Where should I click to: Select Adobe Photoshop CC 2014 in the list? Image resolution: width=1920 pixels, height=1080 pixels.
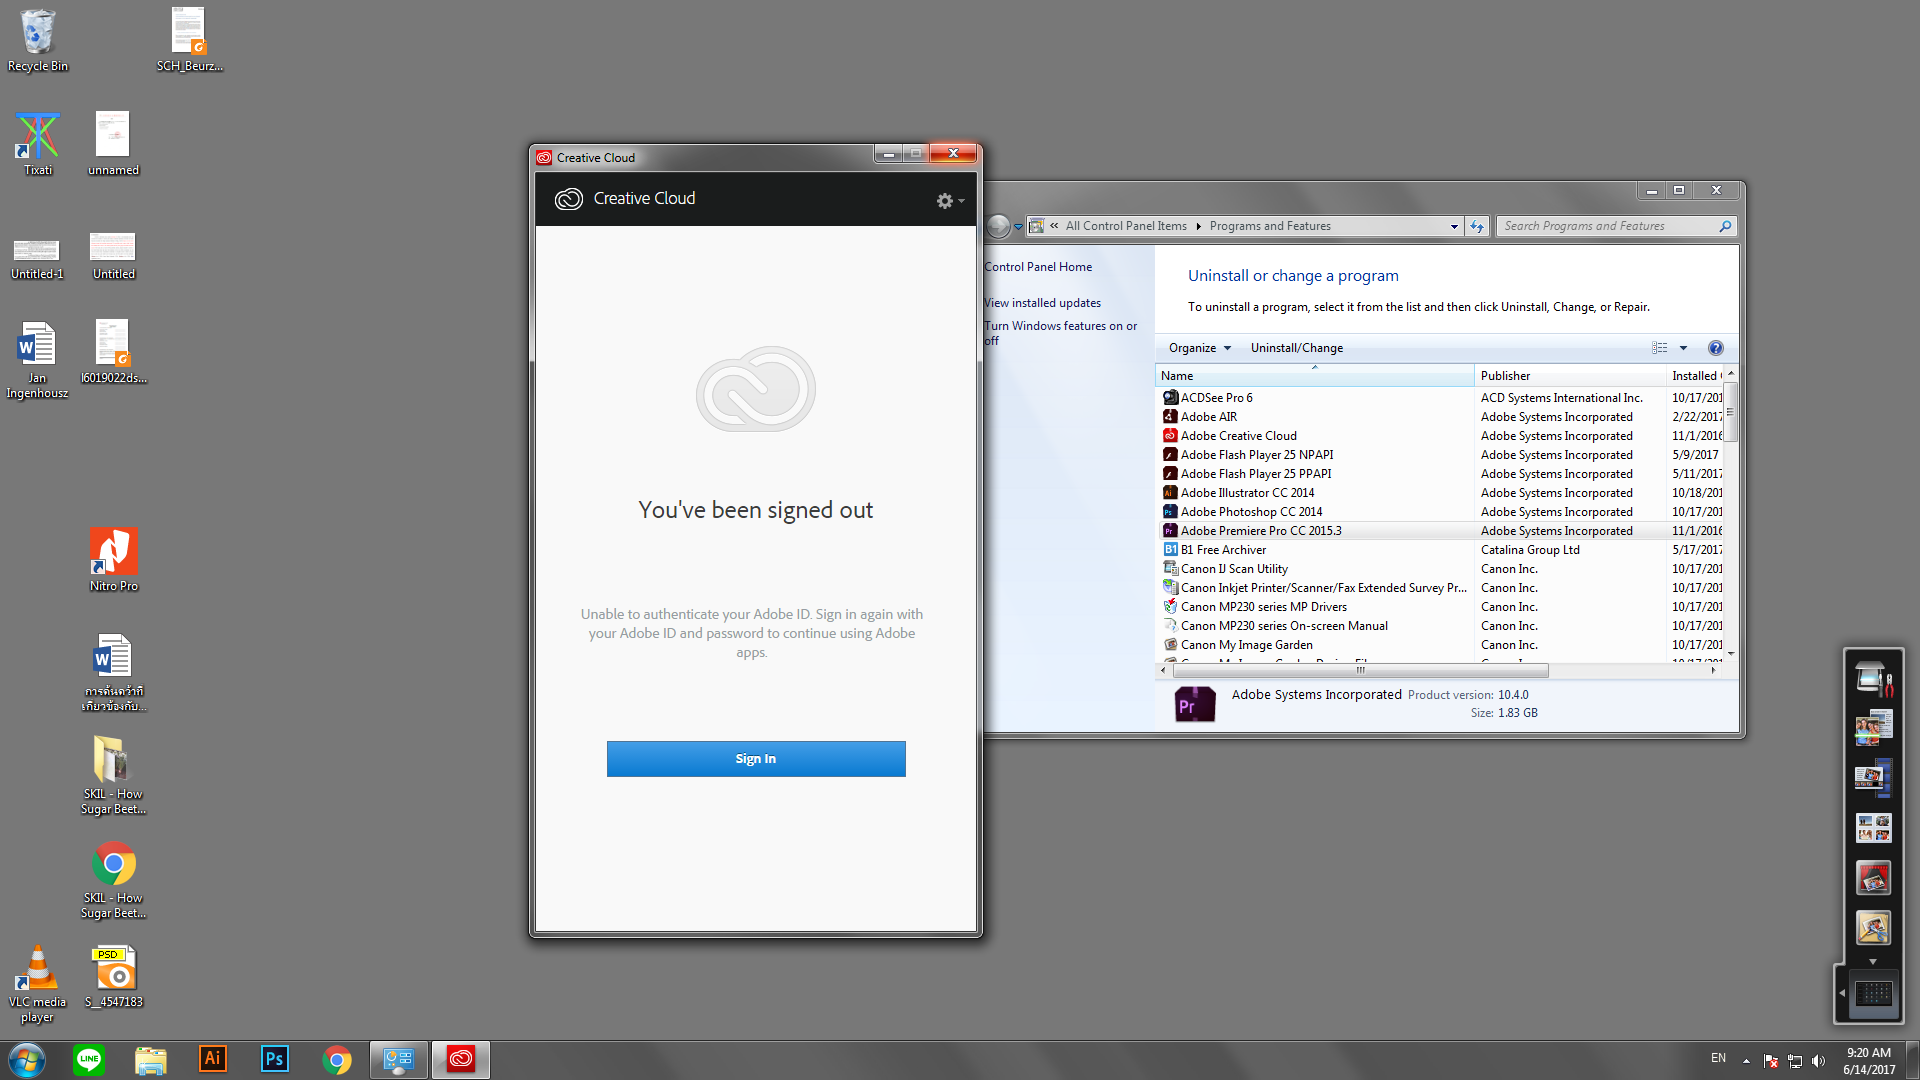[1250, 512]
